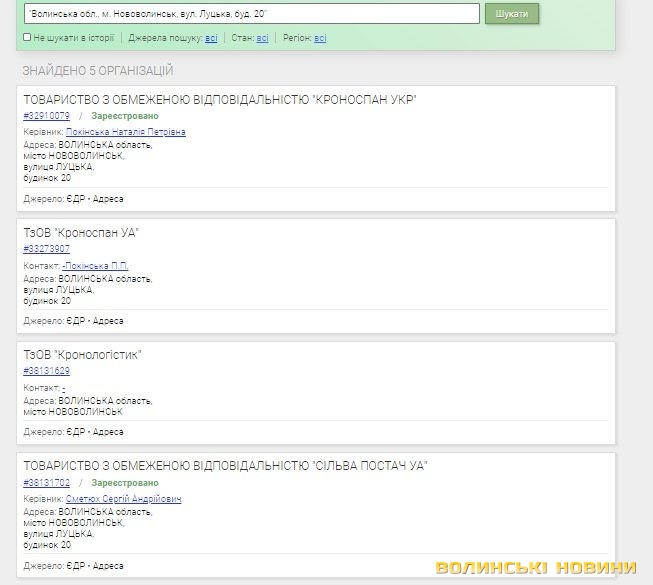Open company code #33273907

point(46,249)
